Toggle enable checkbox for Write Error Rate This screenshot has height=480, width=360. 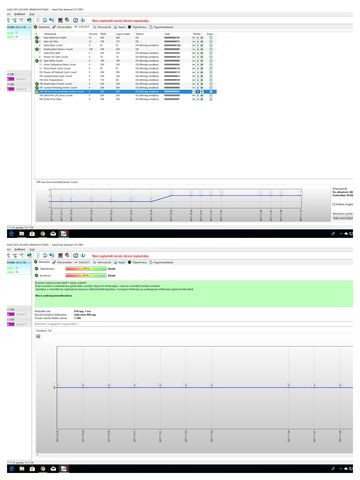click(x=211, y=99)
